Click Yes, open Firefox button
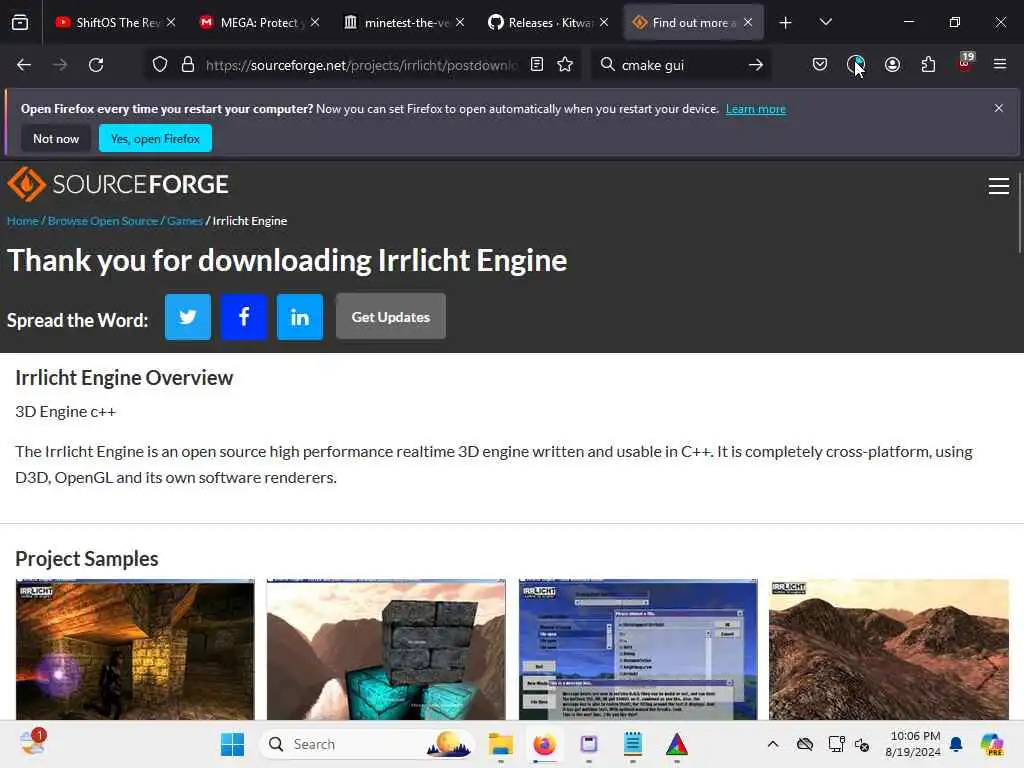Screen dimensions: 1024x768 [155, 138]
